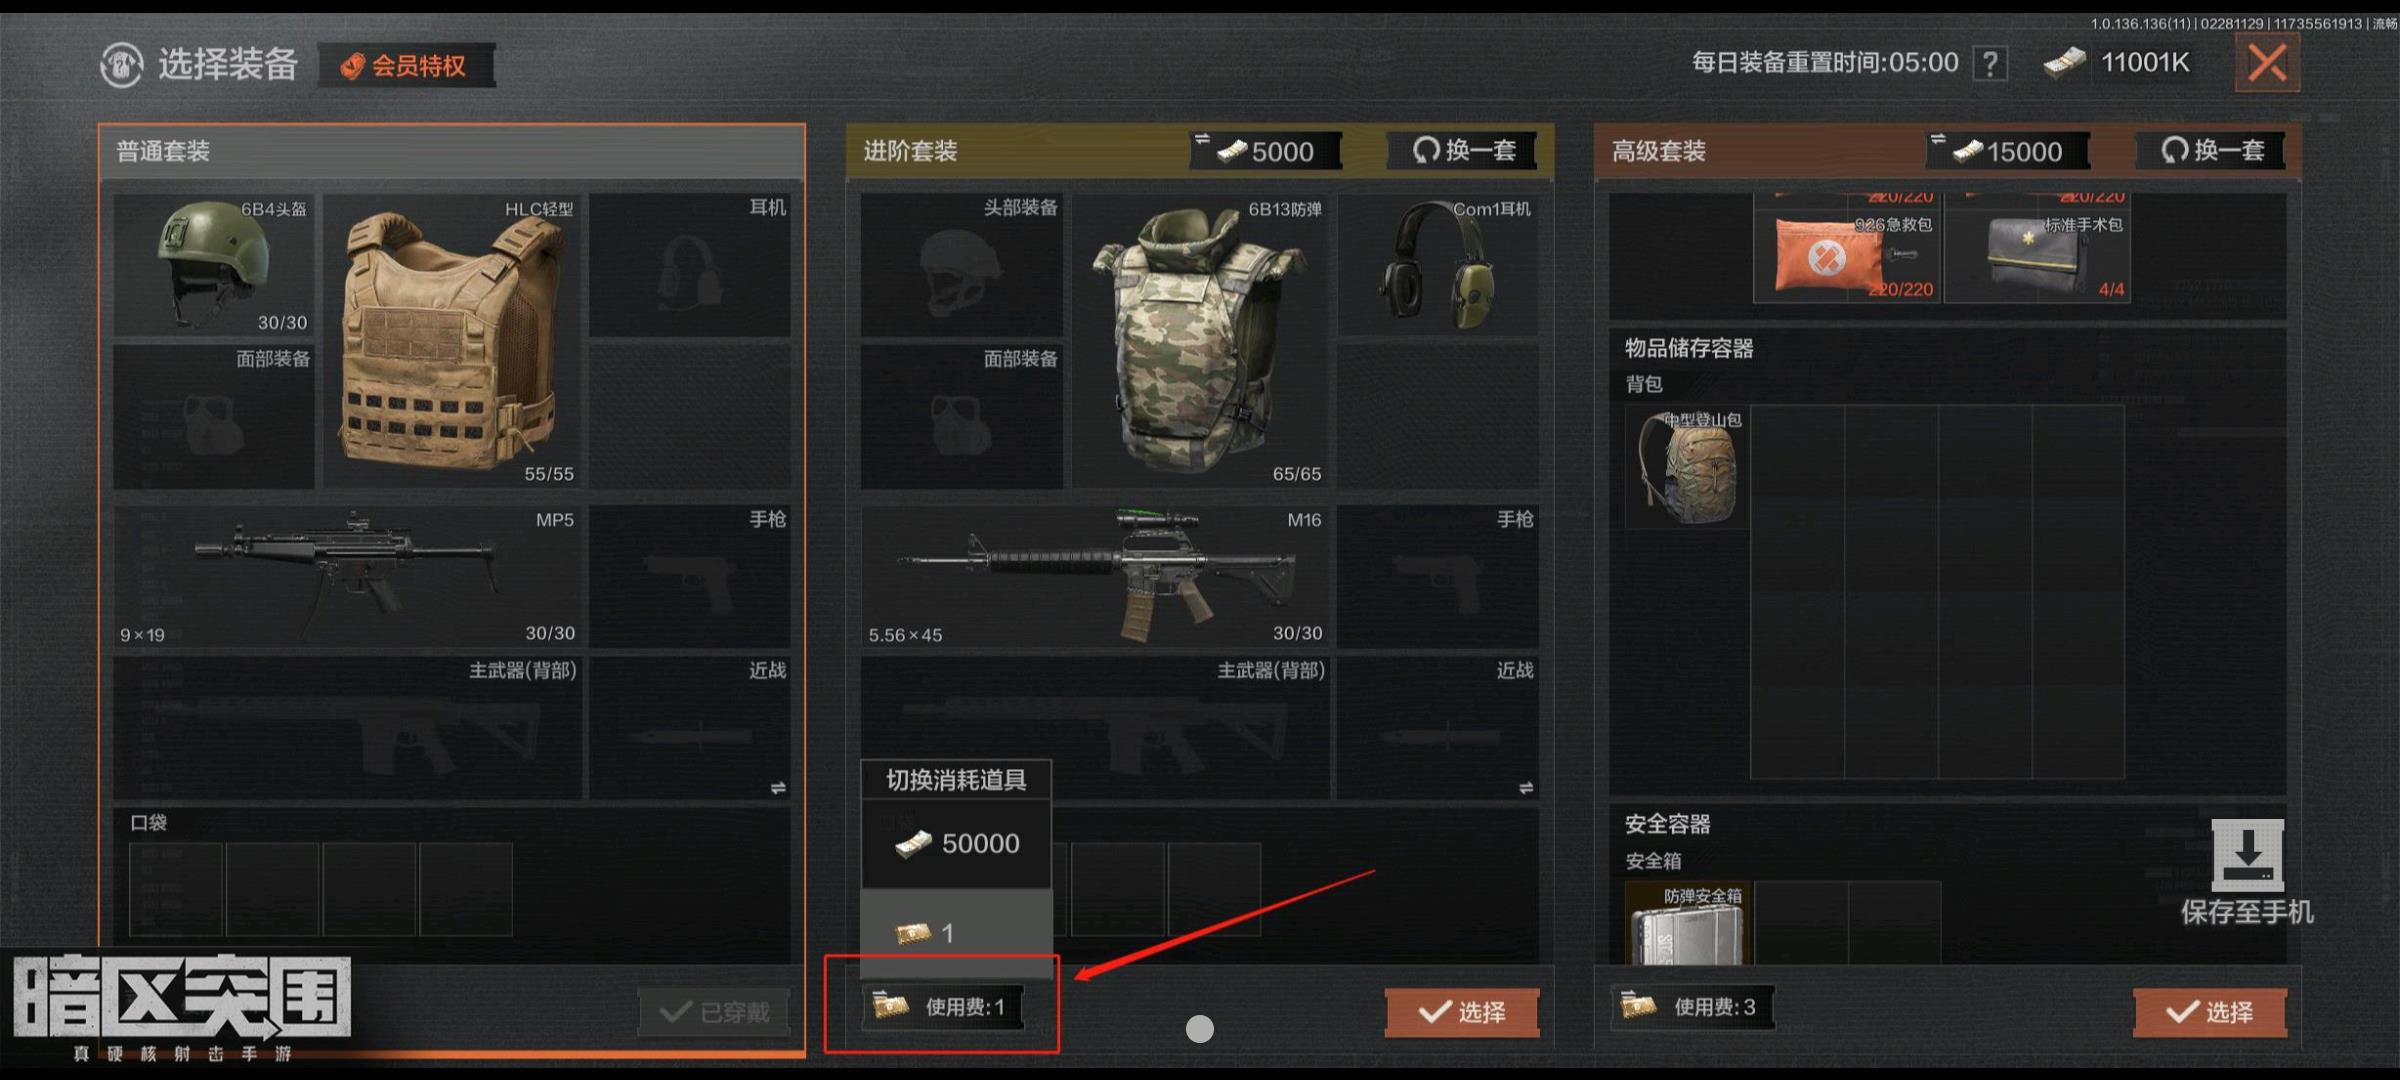Click the MP5 submachine gun slot

click(348, 576)
